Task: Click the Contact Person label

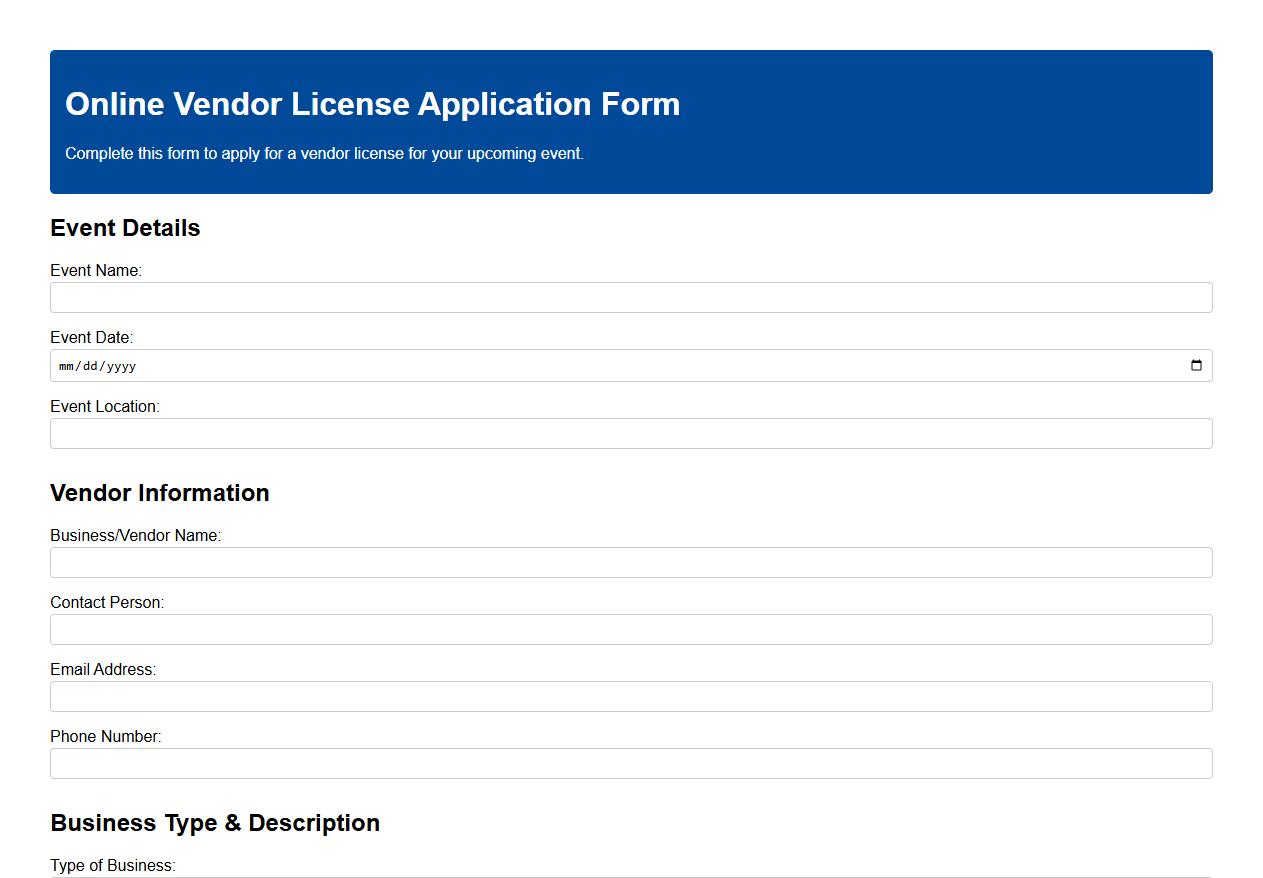Action: (107, 602)
